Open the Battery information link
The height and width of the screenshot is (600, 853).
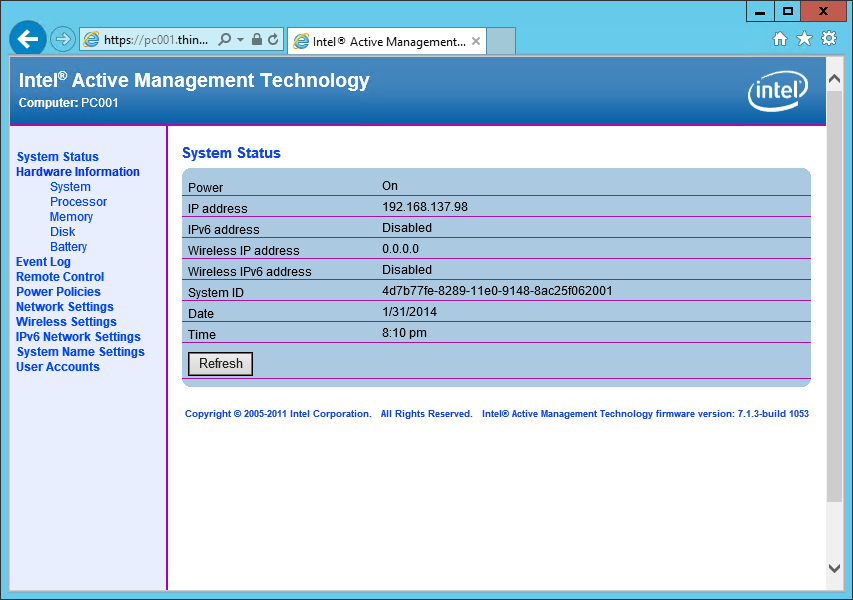click(x=69, y=247)
